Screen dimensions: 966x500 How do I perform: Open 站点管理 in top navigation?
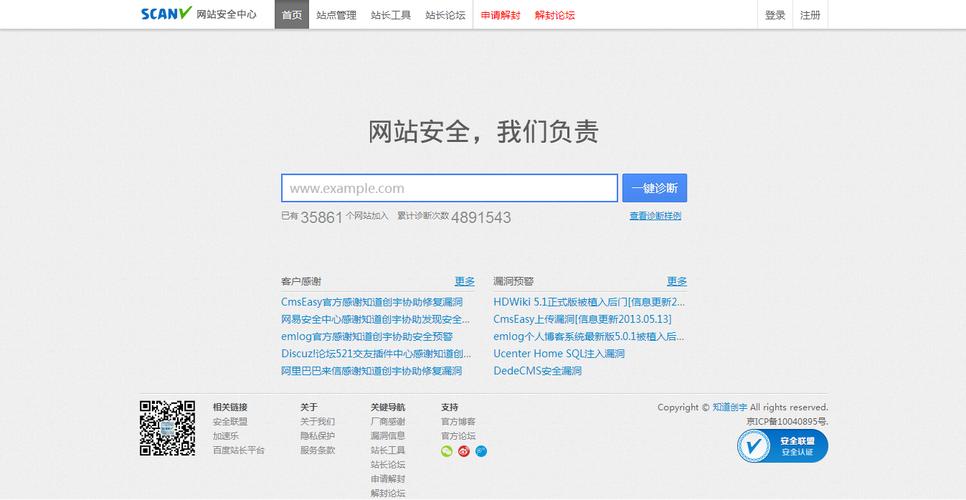(x=336, y=15)
